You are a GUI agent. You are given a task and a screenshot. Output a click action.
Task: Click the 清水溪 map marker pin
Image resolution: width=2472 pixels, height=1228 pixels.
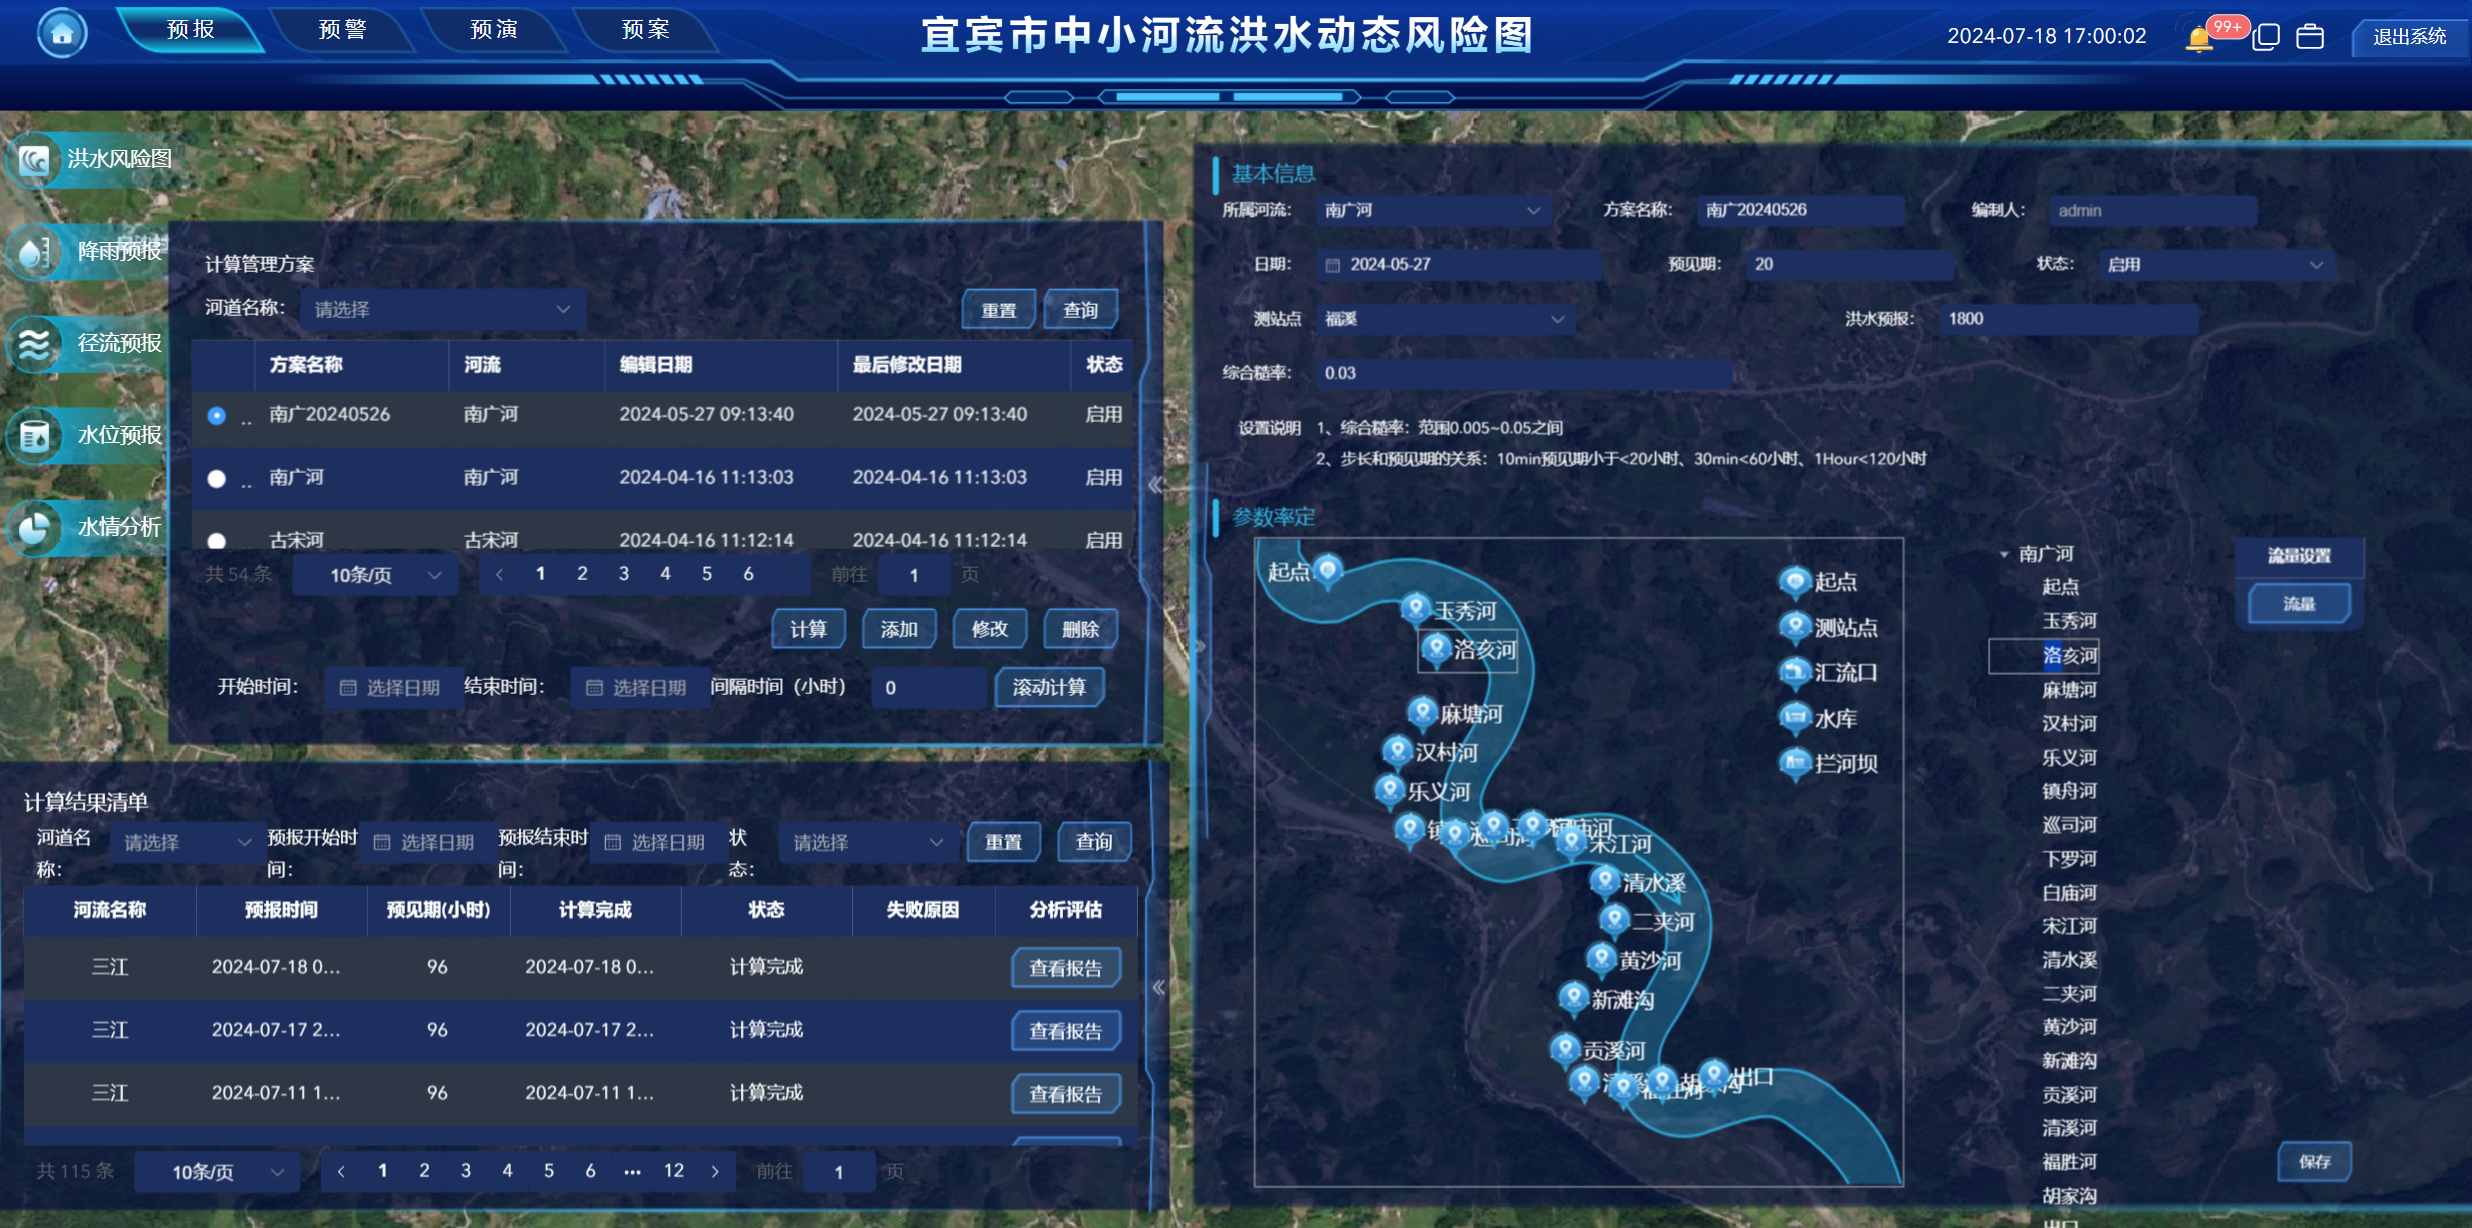click(x=1605, y=880)
